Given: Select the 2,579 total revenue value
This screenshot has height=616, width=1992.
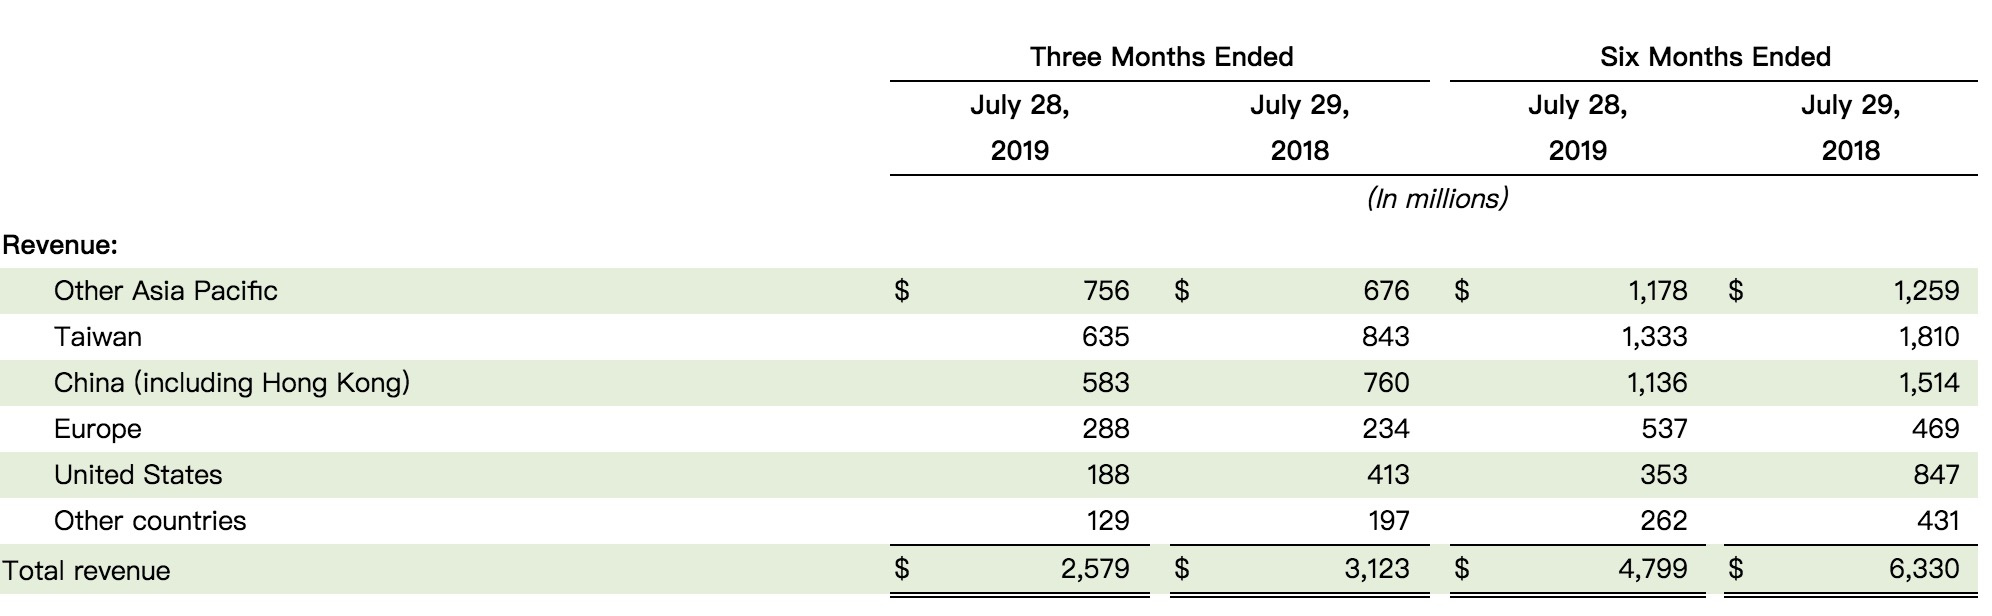Looking at the screenshot, I should [x=1094, y=569].
